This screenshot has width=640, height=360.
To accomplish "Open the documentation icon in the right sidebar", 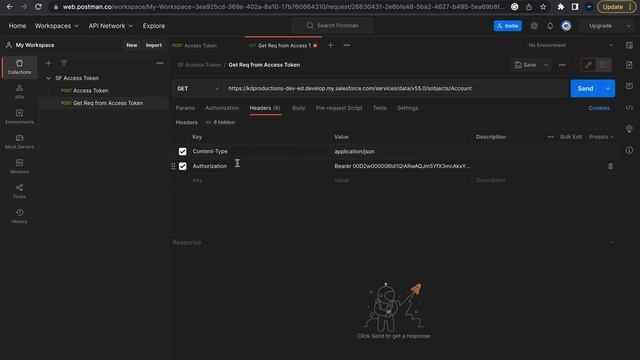I will pos(629,65).
